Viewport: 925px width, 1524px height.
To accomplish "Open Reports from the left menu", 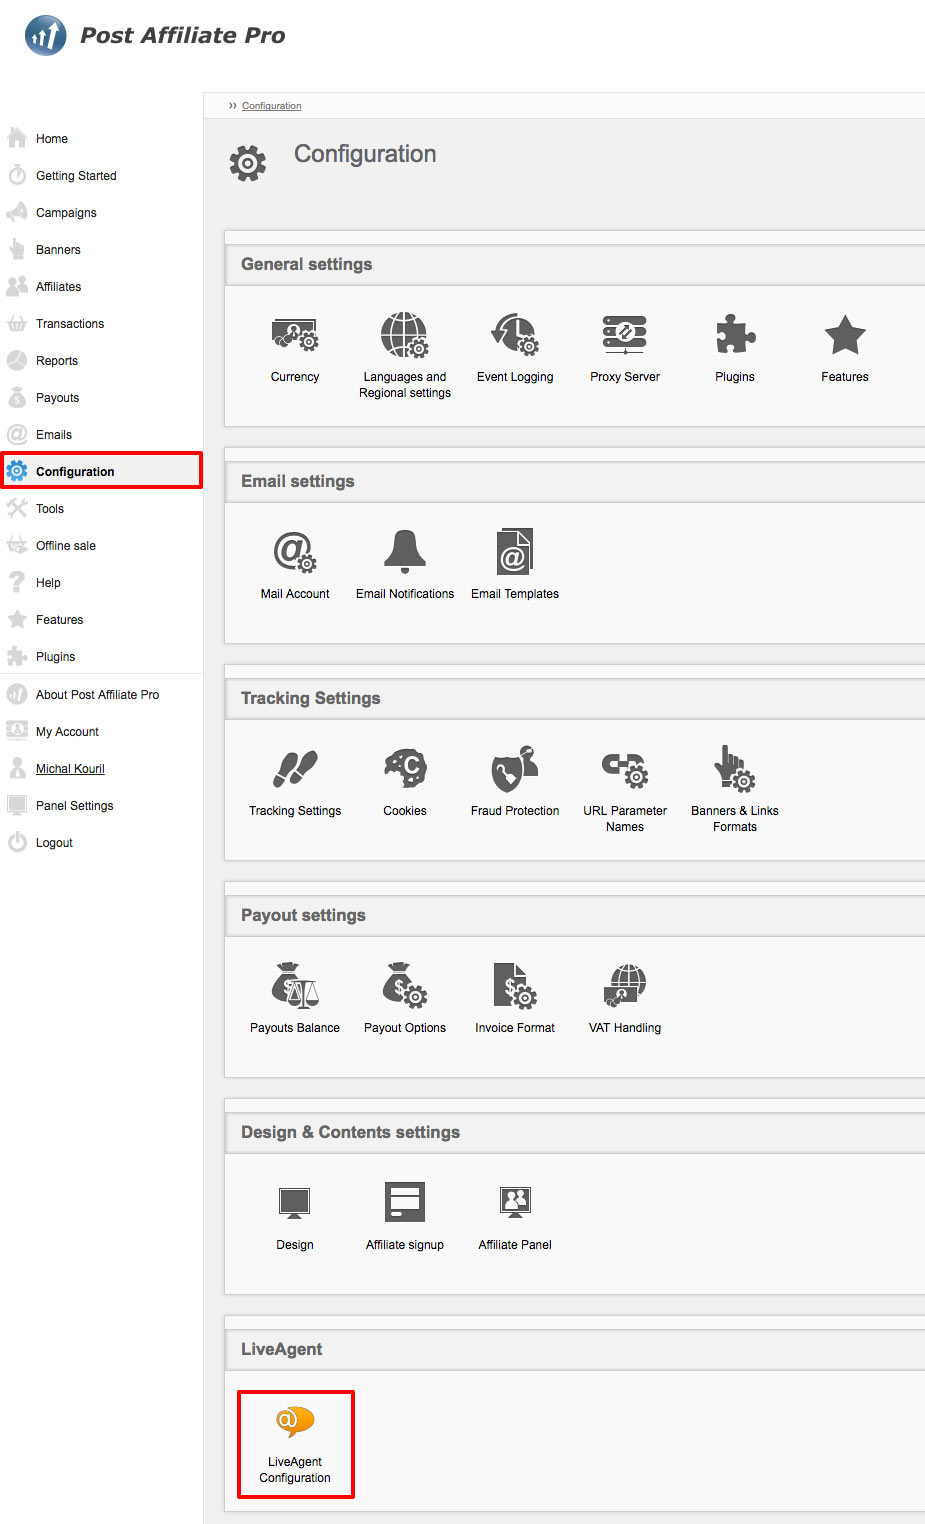I will coord(57,361).
